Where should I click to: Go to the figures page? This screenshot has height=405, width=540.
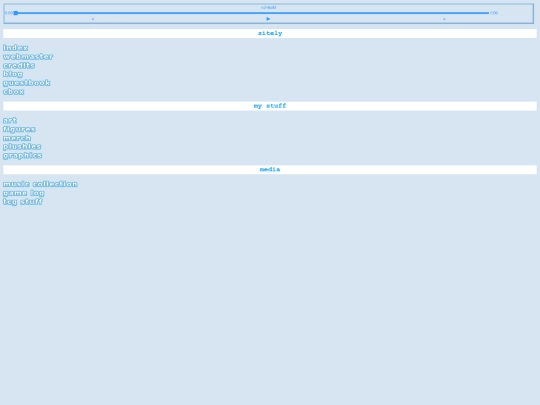click(19, 129)
